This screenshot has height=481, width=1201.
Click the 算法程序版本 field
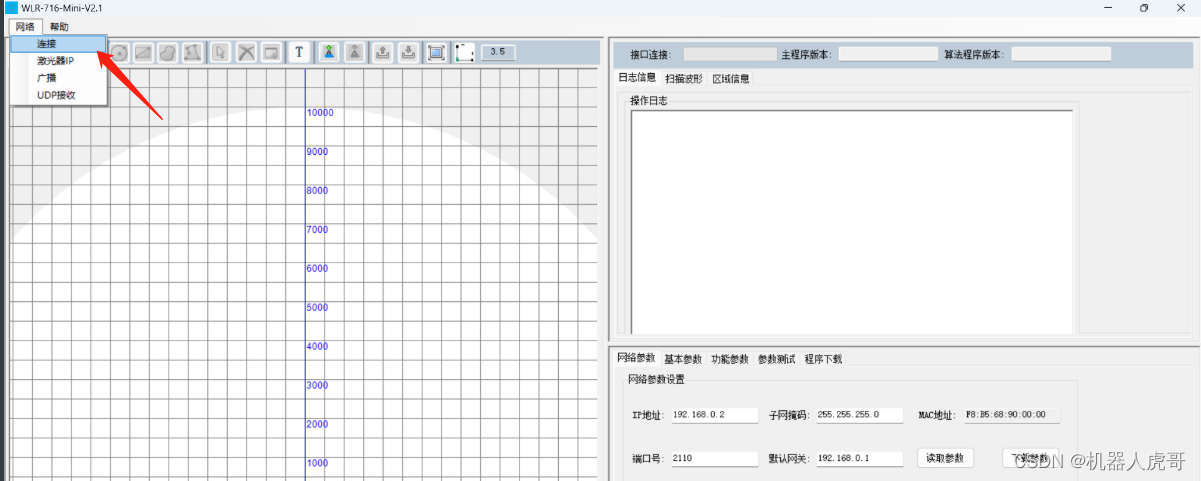[1061, 54]
